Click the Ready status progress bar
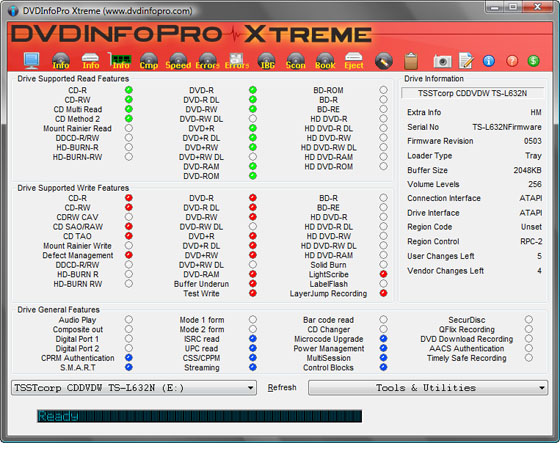The width and height of the screenshot is (560, 451). click(x=199, y=416)
